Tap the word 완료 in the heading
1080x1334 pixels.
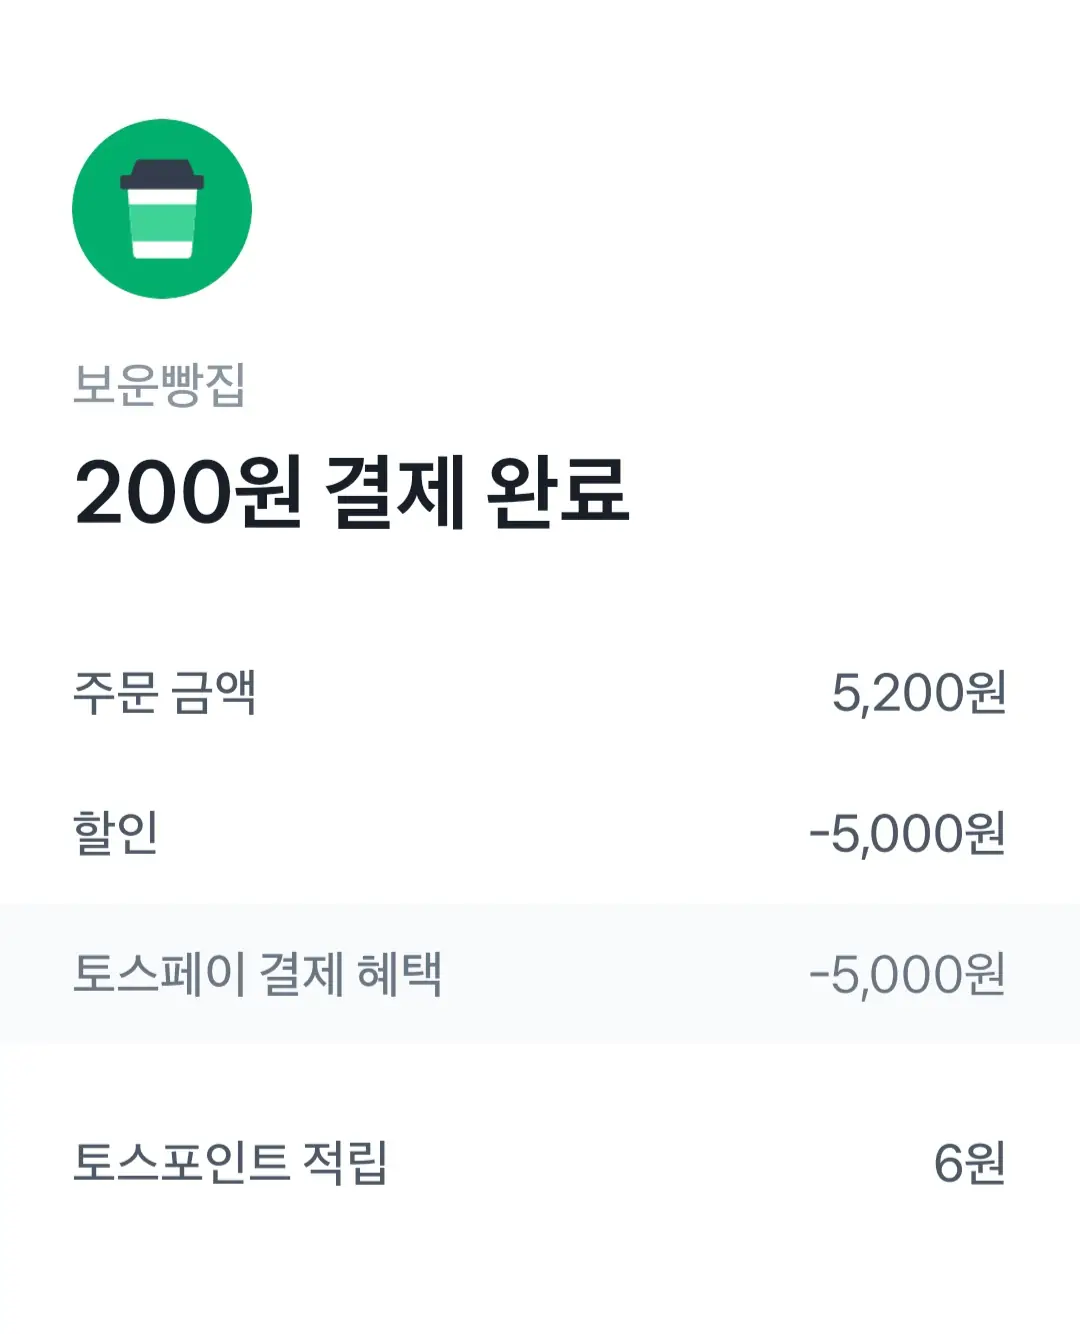coord(558,492)
